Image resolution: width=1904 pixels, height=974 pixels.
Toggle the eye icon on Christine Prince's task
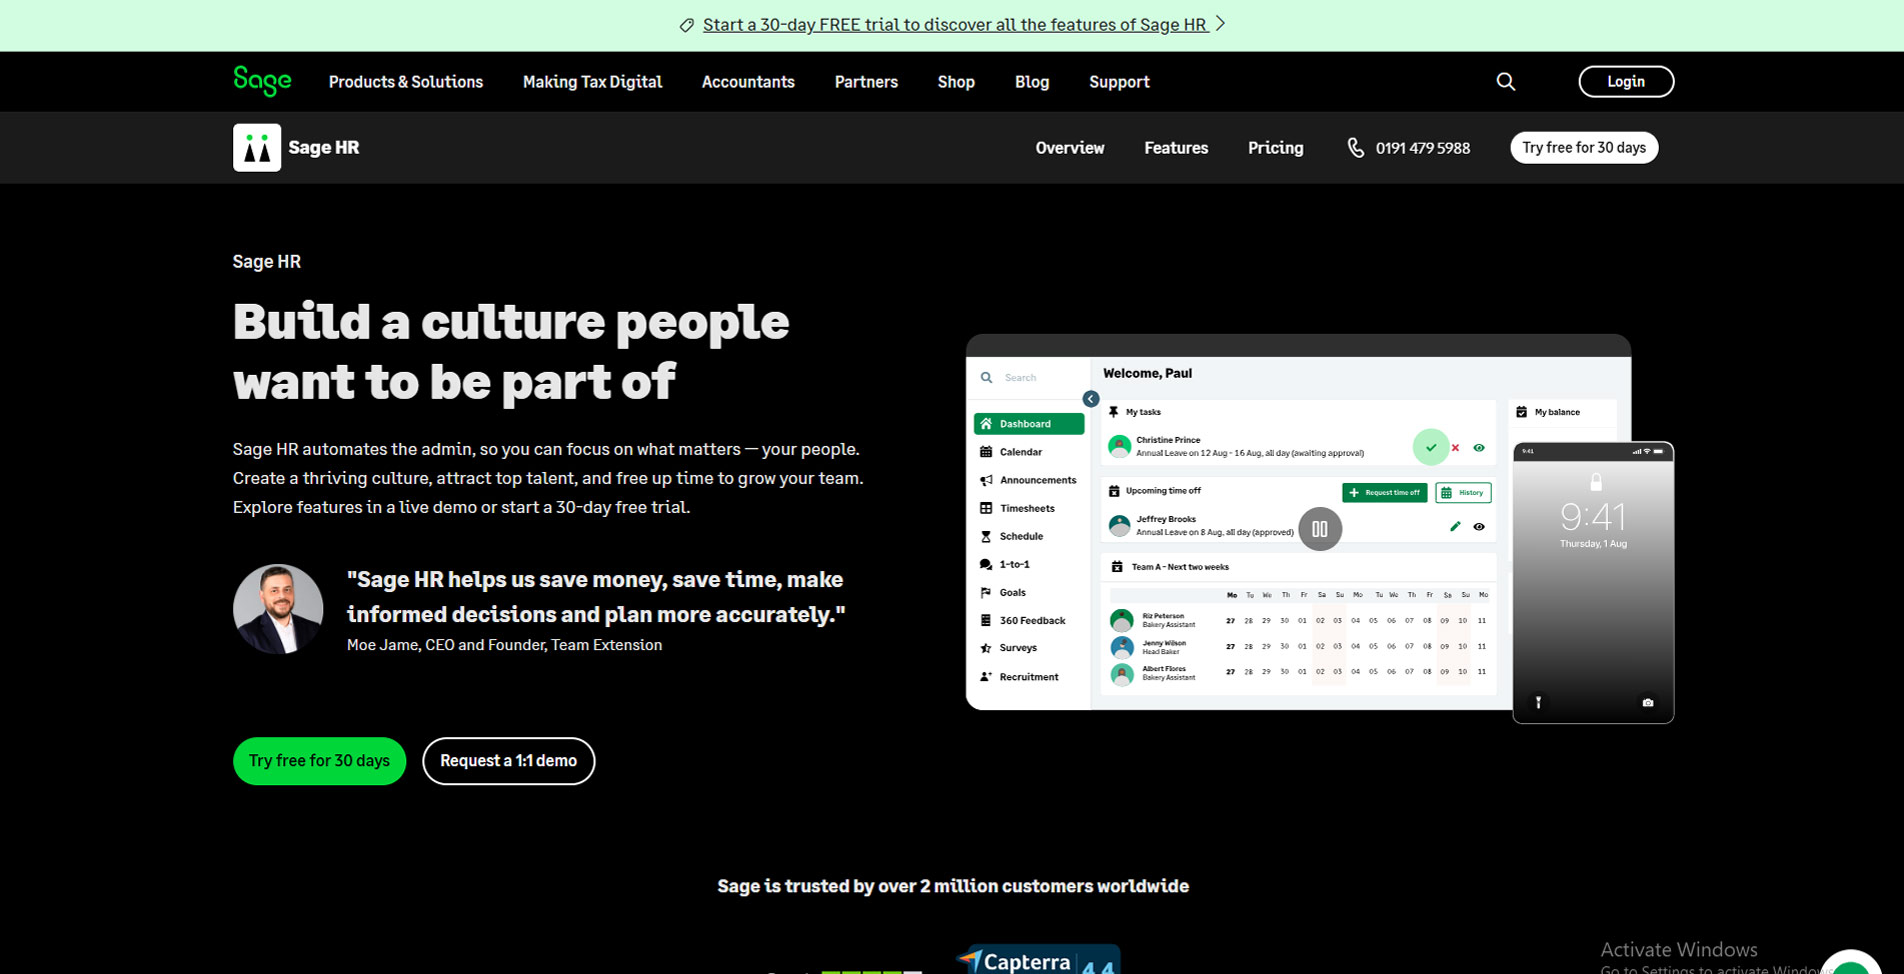(1479, 448)
